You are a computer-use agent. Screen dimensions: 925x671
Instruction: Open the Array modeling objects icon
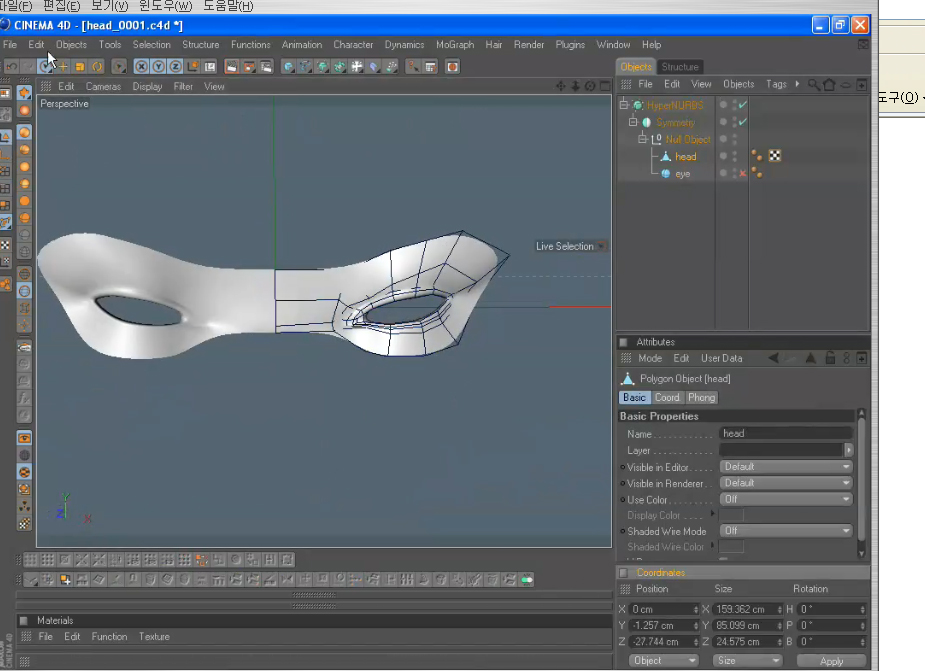click(340, 67)
